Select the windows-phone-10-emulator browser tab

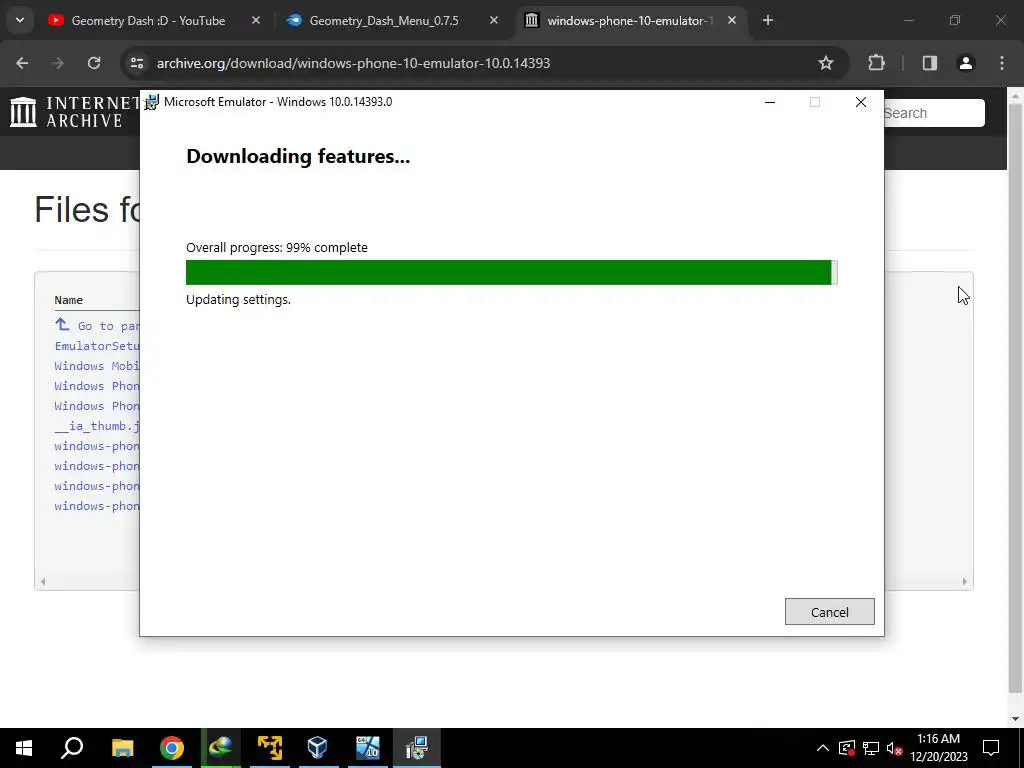(628, 21)
